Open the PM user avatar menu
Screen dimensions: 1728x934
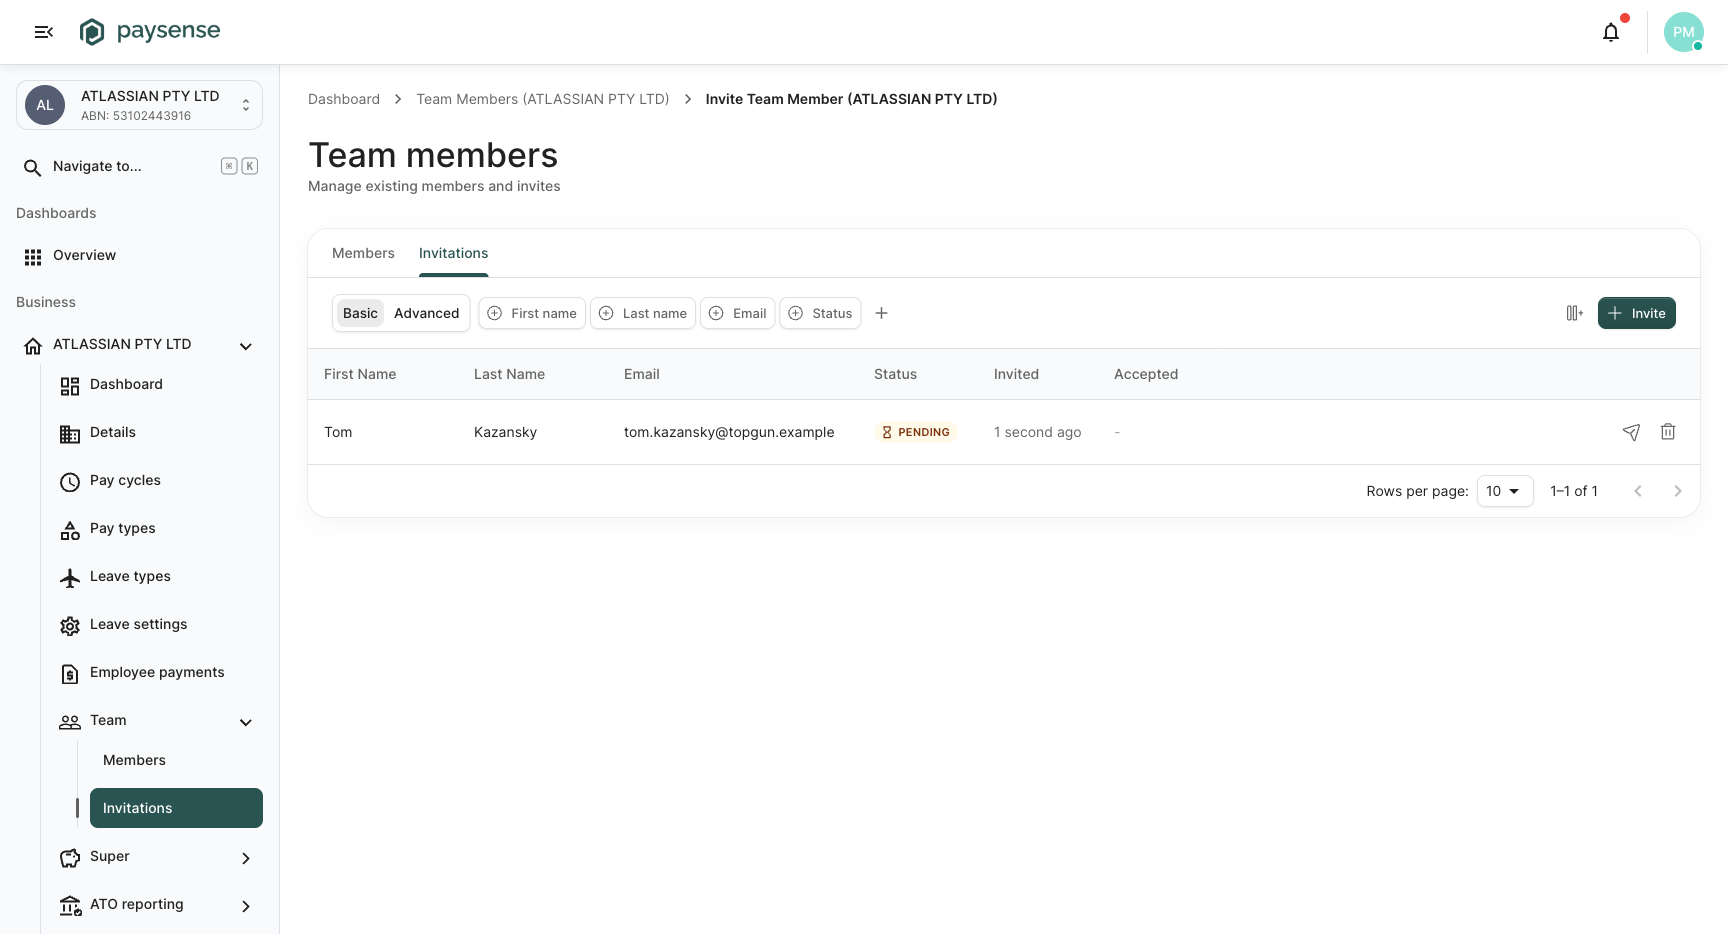coord(1684,32)
